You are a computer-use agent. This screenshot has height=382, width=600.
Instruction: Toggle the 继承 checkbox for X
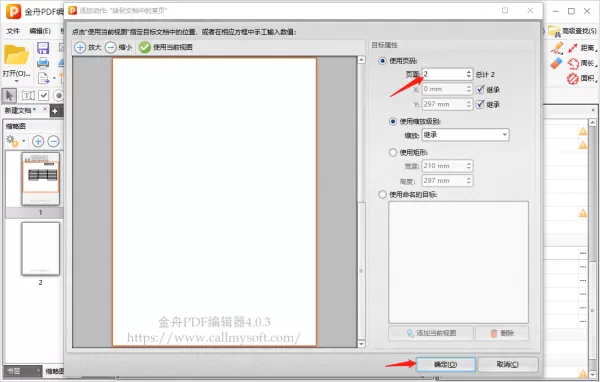coord(480,89)
